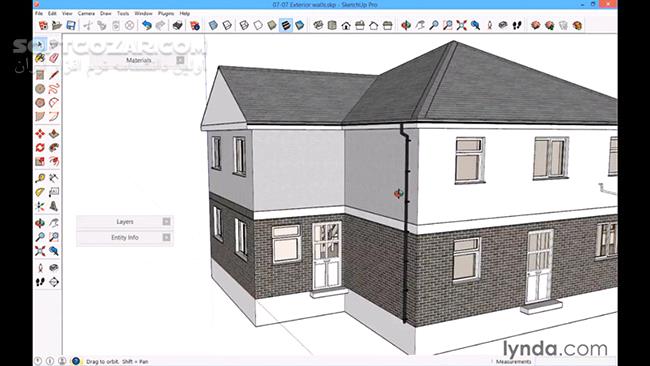Switch to Shaded face style
The height and width of the screenshot is (366, 650).
[x=272, y=25]
